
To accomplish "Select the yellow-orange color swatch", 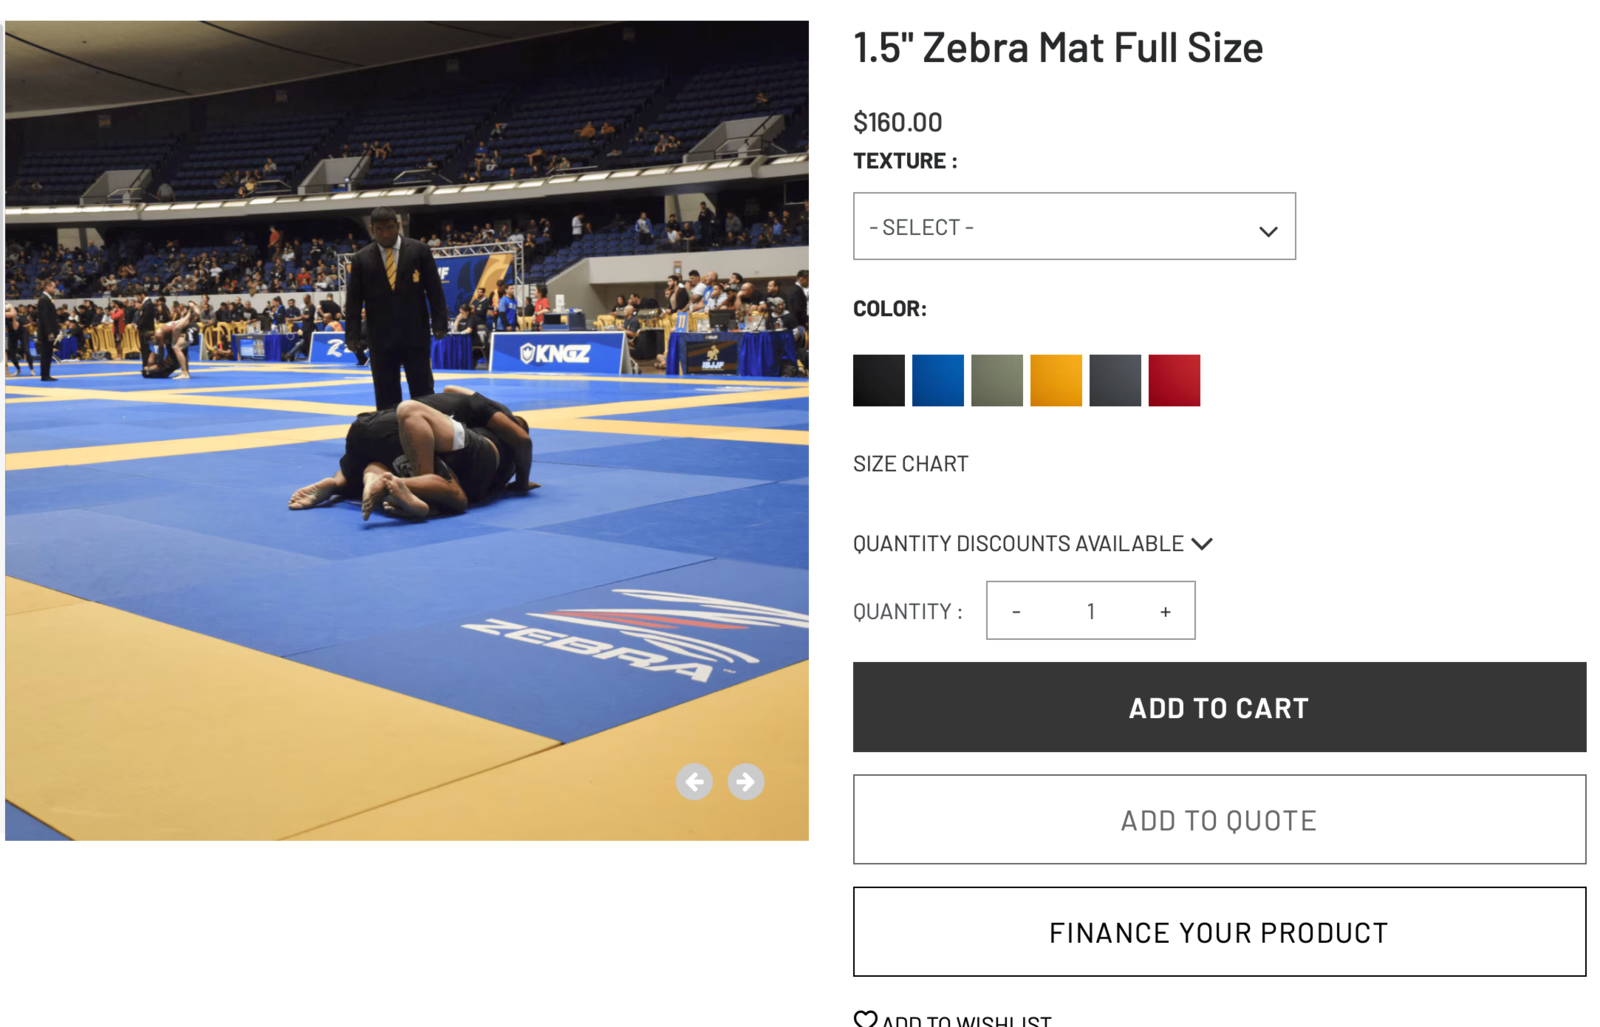I will click(1056, 380).
